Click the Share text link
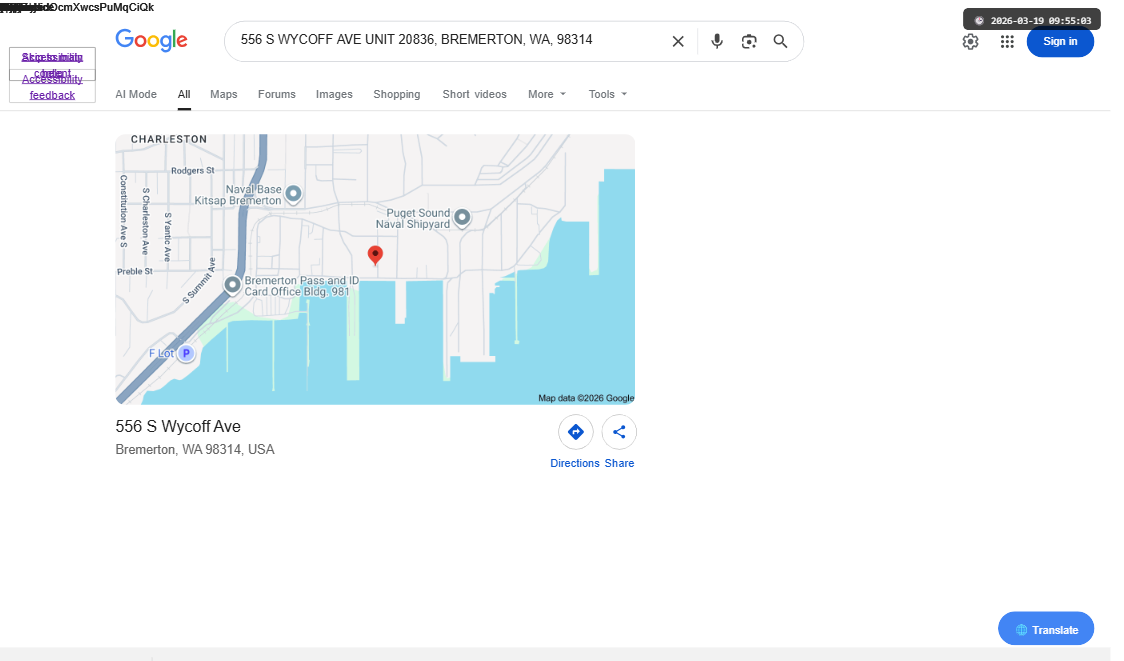 click(x=619, y=463)
